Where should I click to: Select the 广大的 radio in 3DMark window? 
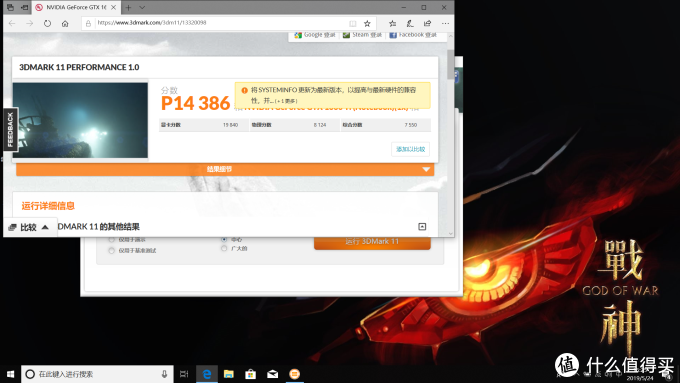point(224,248)
